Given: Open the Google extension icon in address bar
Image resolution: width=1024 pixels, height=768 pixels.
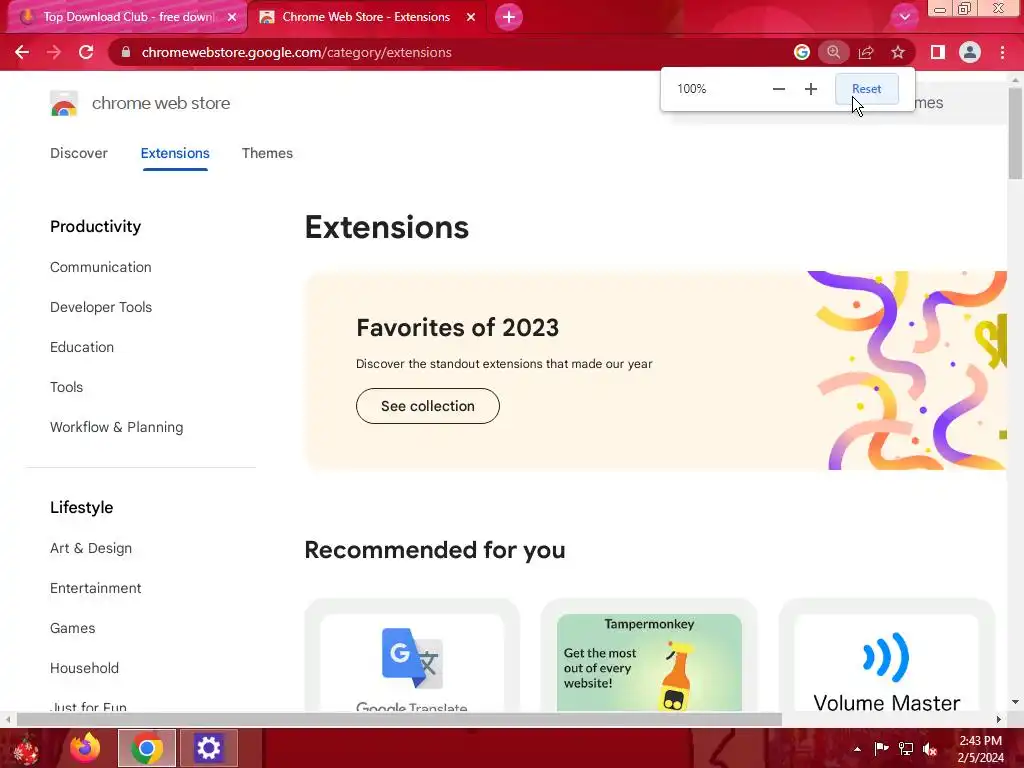Looking at the screenshot, I should tap(801, 52).
